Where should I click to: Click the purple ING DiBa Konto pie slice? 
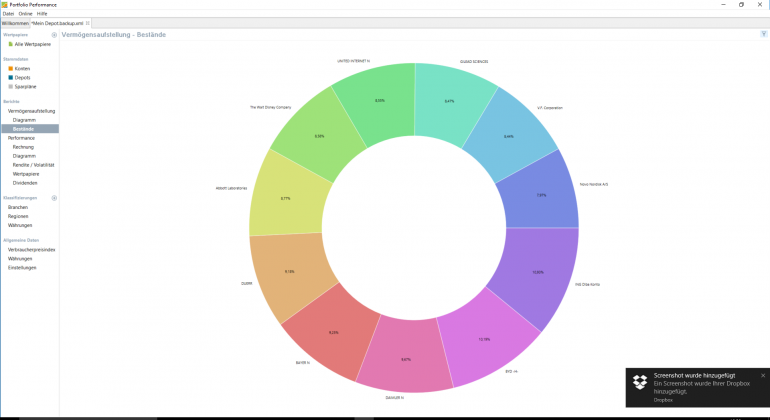(x=538, y=275)
